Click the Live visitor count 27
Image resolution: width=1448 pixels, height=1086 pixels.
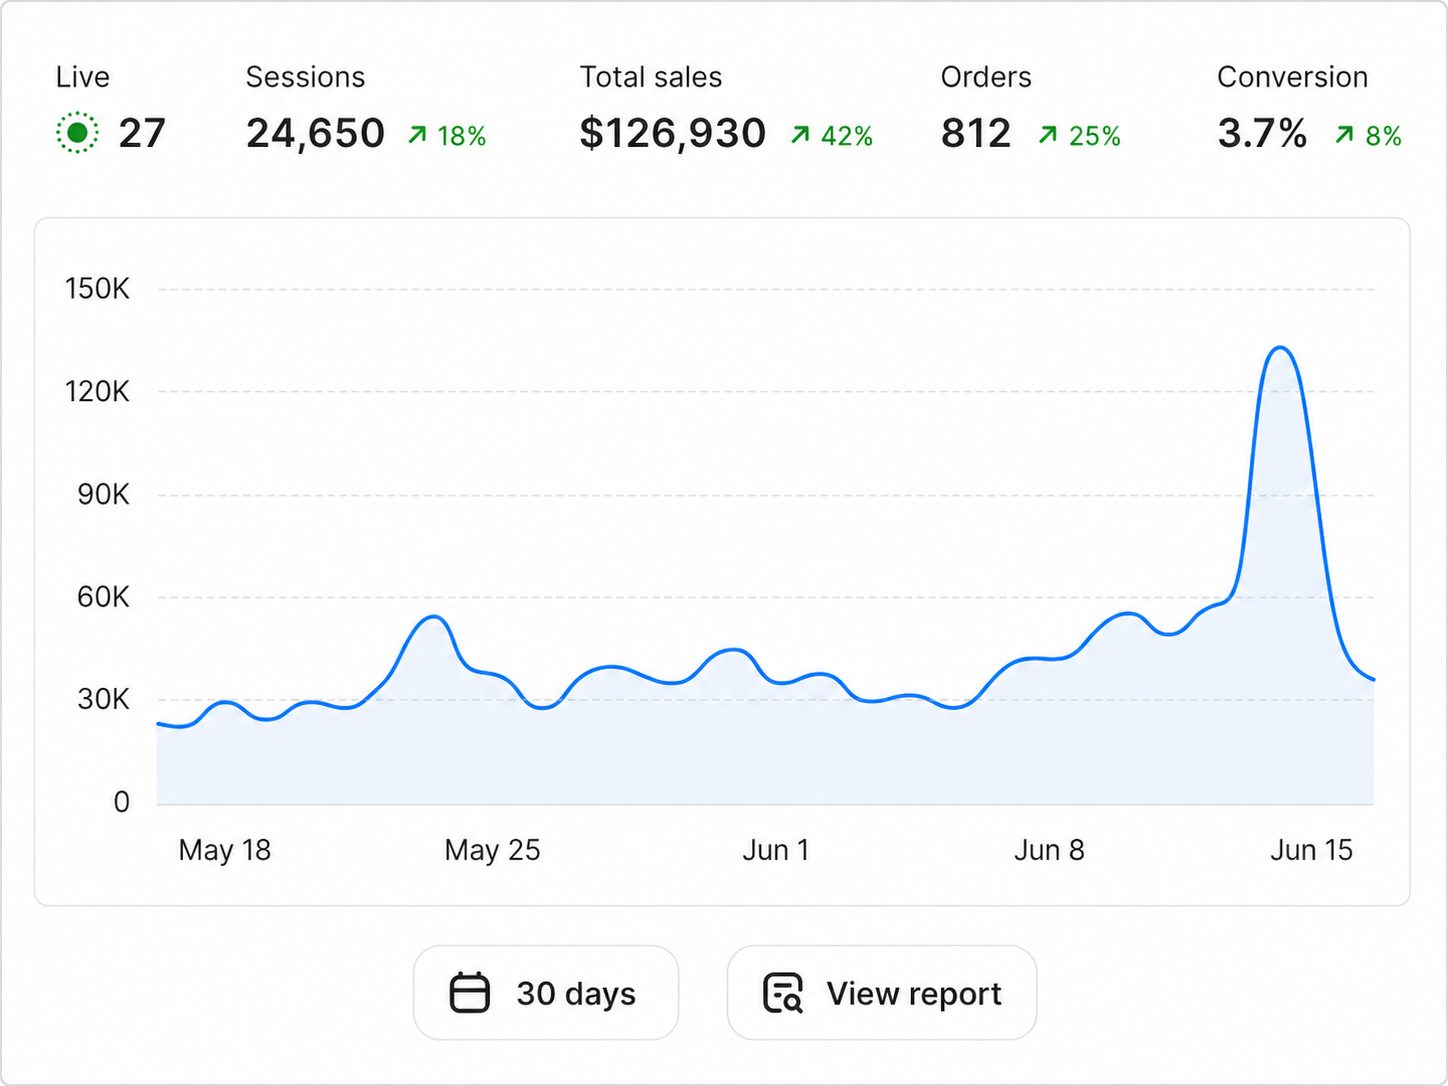tap(142, 133)
